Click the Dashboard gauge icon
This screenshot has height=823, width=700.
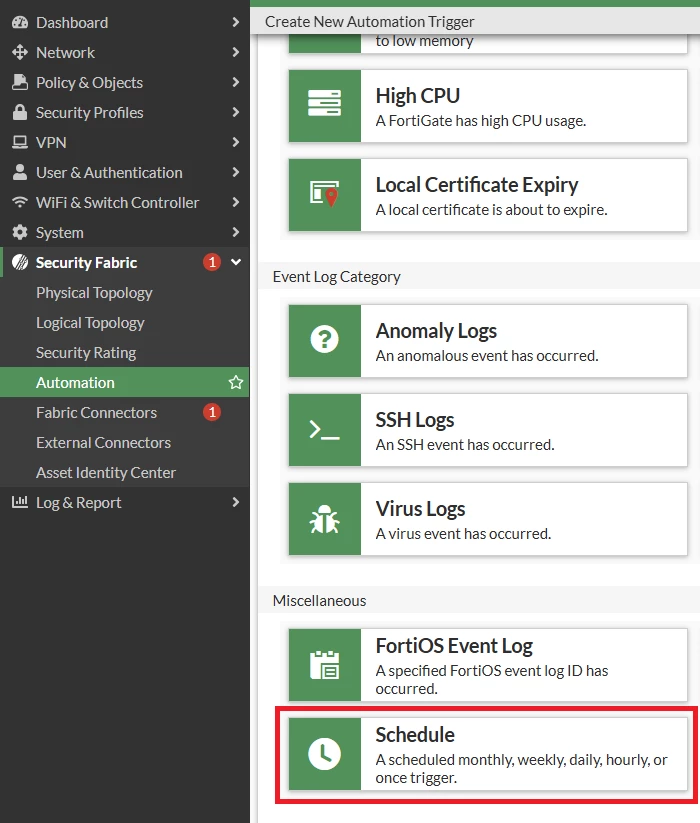20,23
